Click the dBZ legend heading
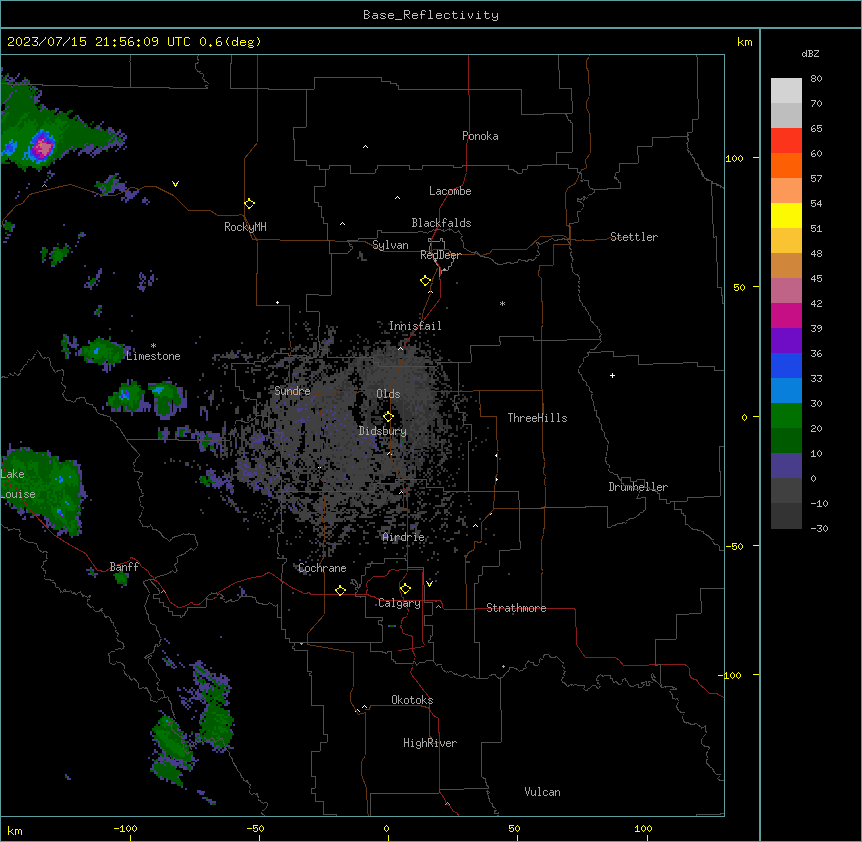 tap(810, 54)
